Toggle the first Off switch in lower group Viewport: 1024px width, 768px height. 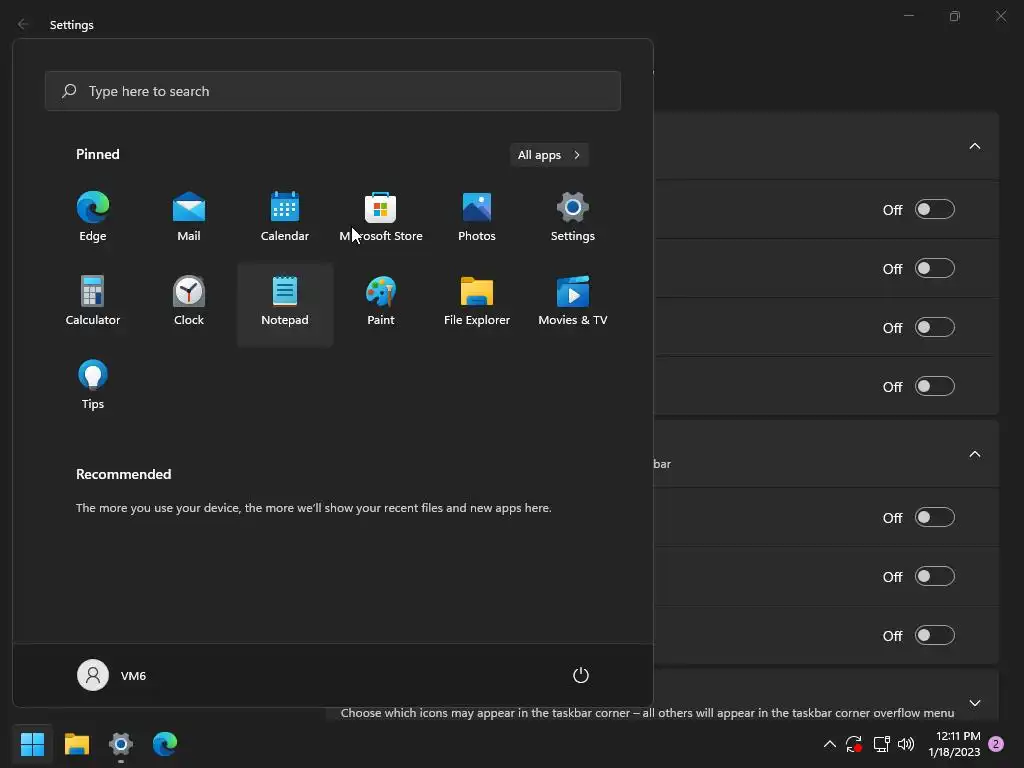[x=935, y=518]
